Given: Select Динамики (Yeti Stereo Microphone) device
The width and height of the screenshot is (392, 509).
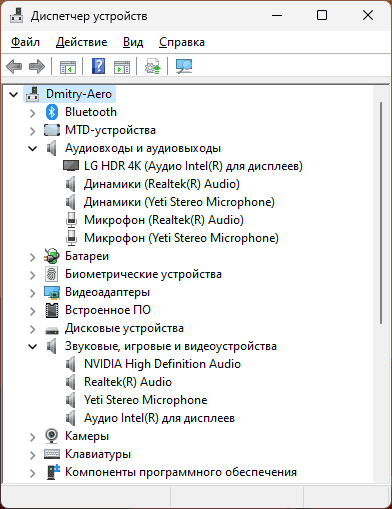Looking at the screenshot, I should pos(179,202).
